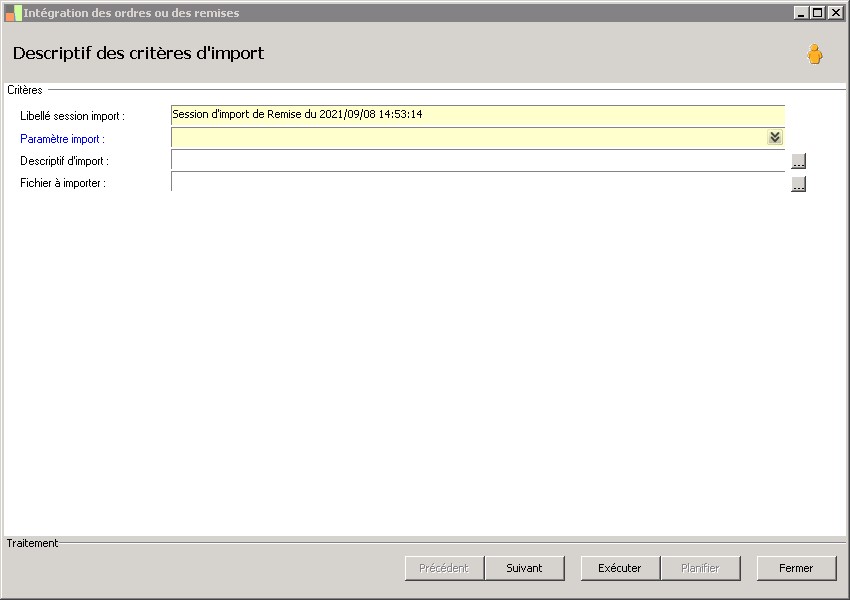The height and width of the screenshot is (600, 850).
Task: Click the Suivant button
Action: tap(524, 568)
